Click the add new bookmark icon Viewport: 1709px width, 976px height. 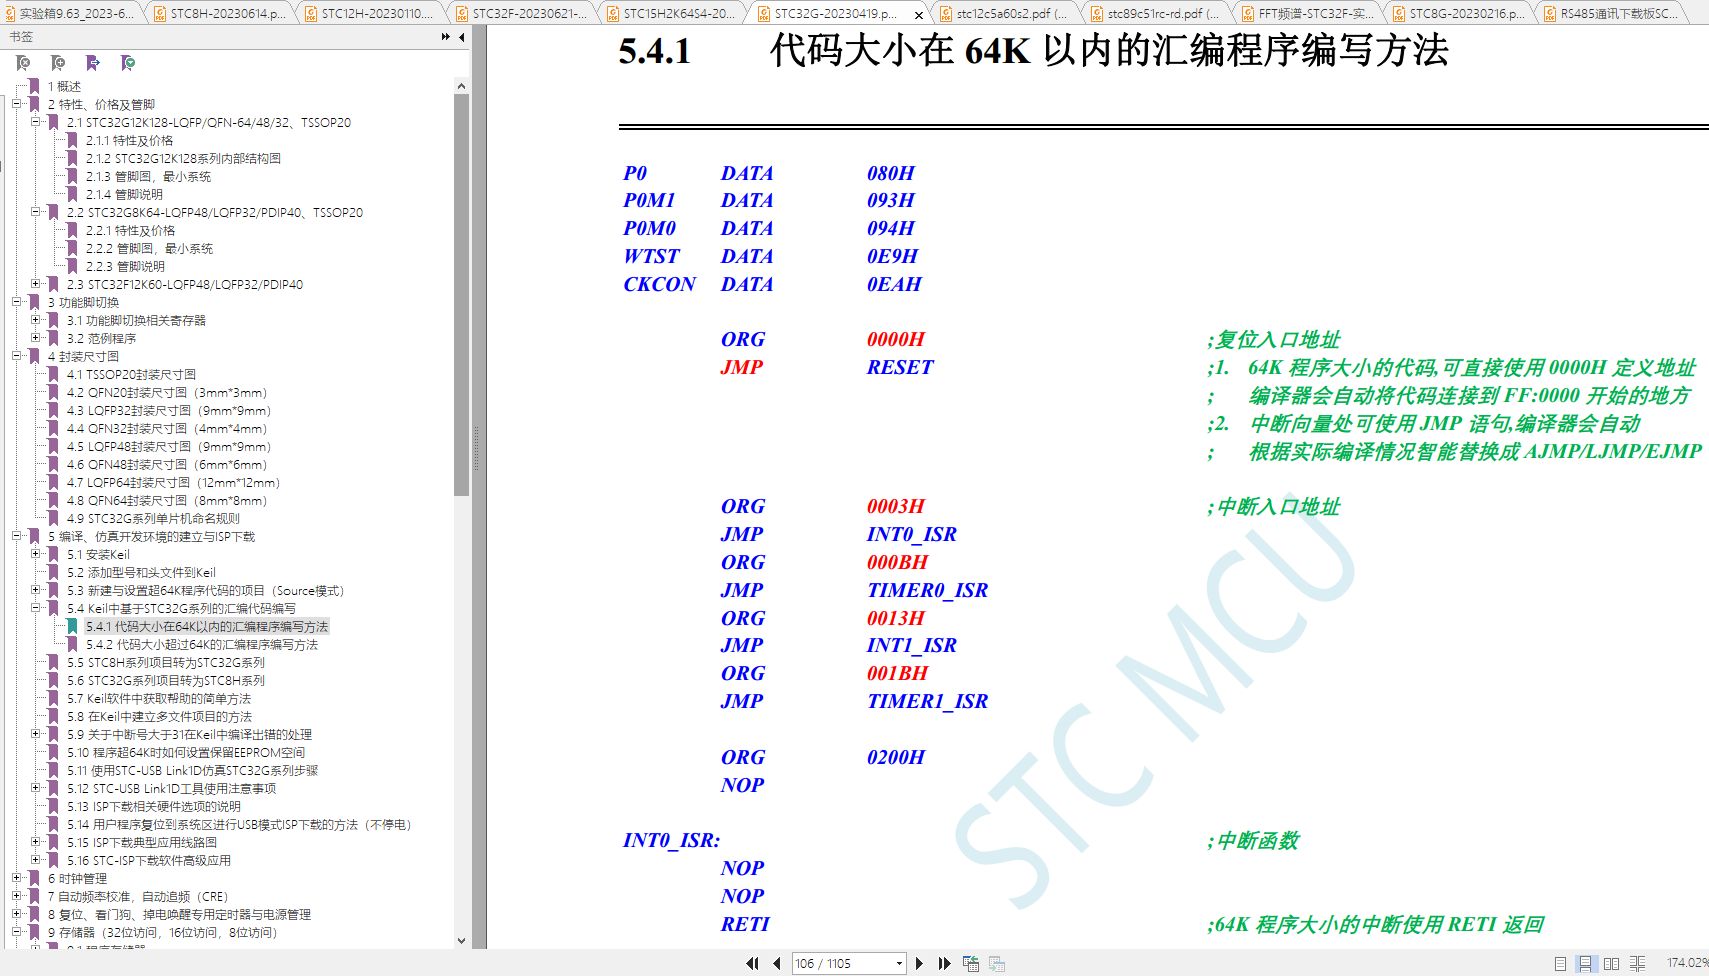[x=58, y=63]
